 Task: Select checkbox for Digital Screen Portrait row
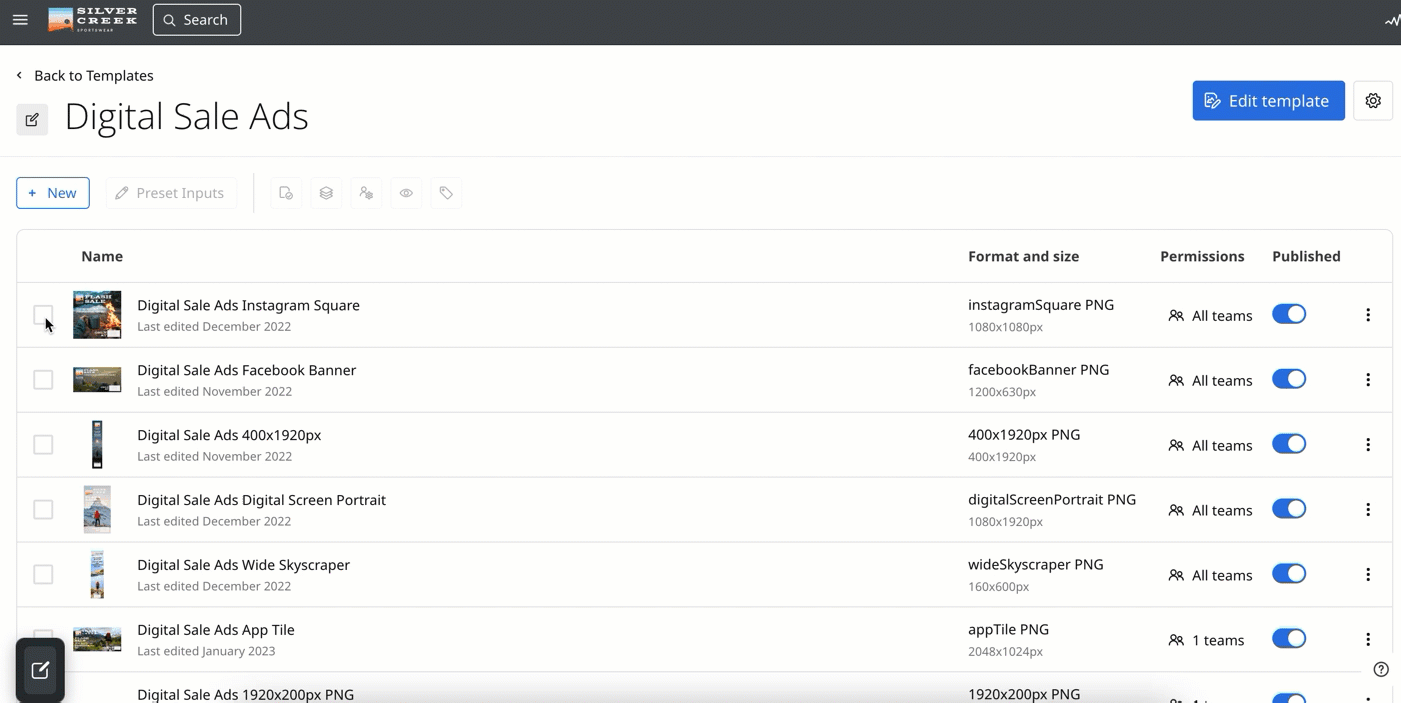[43, 510]
